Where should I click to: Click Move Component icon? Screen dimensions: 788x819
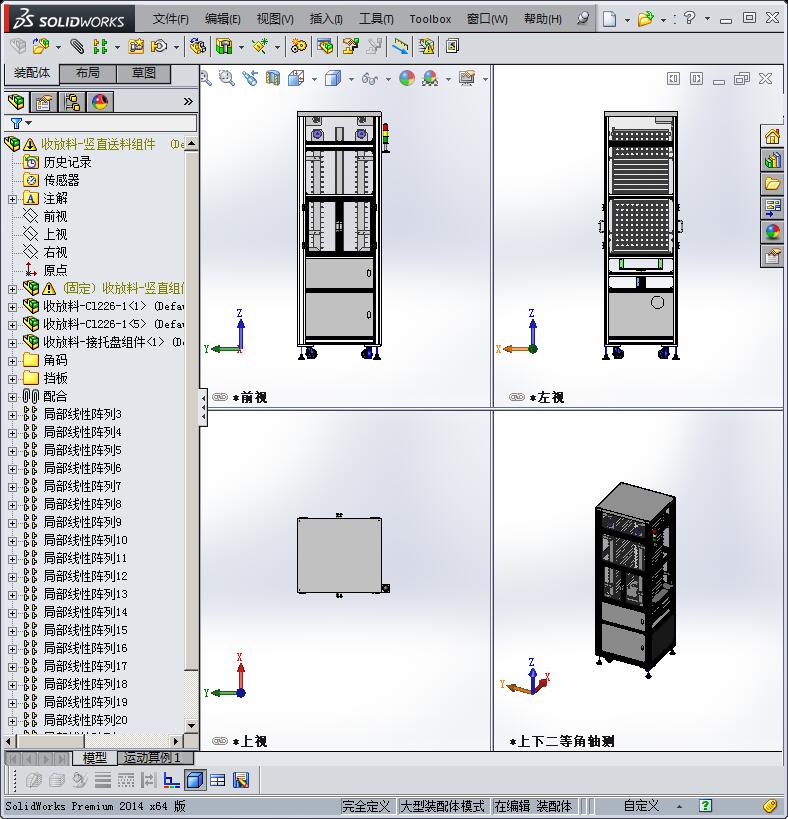pos(159,46)
